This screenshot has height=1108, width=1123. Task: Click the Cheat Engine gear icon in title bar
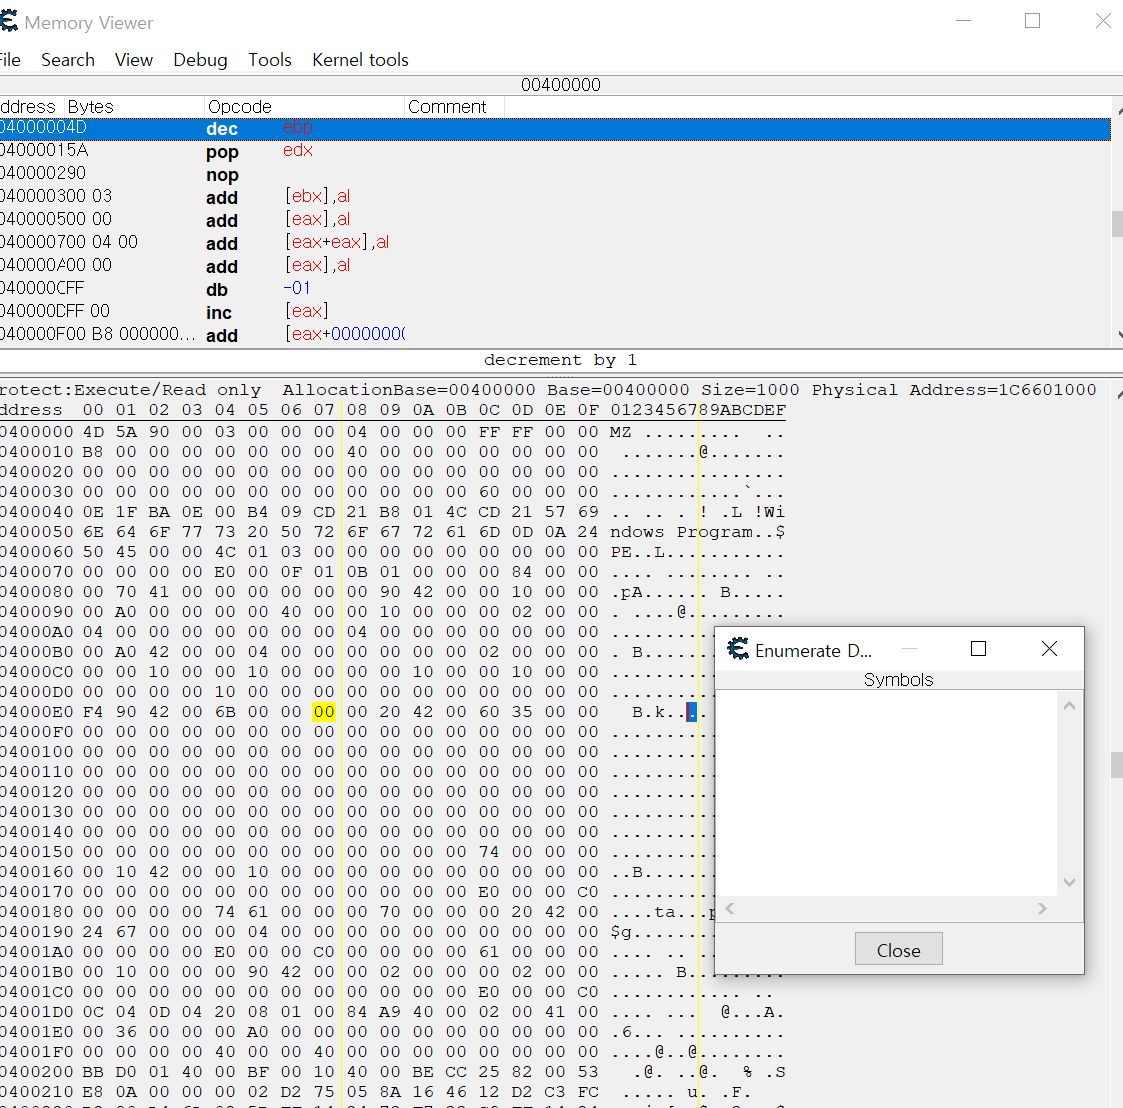11,19
